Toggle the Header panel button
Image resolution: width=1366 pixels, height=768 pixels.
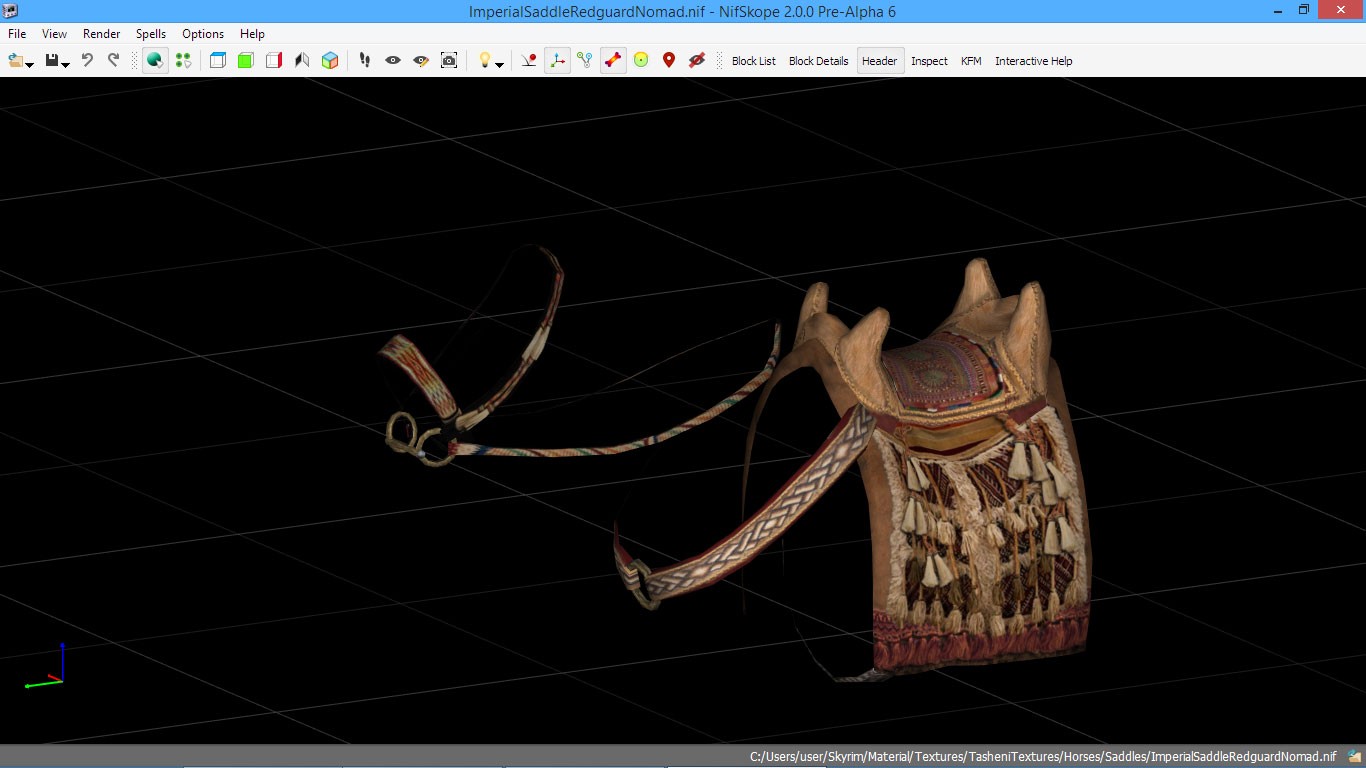[879, 61]
